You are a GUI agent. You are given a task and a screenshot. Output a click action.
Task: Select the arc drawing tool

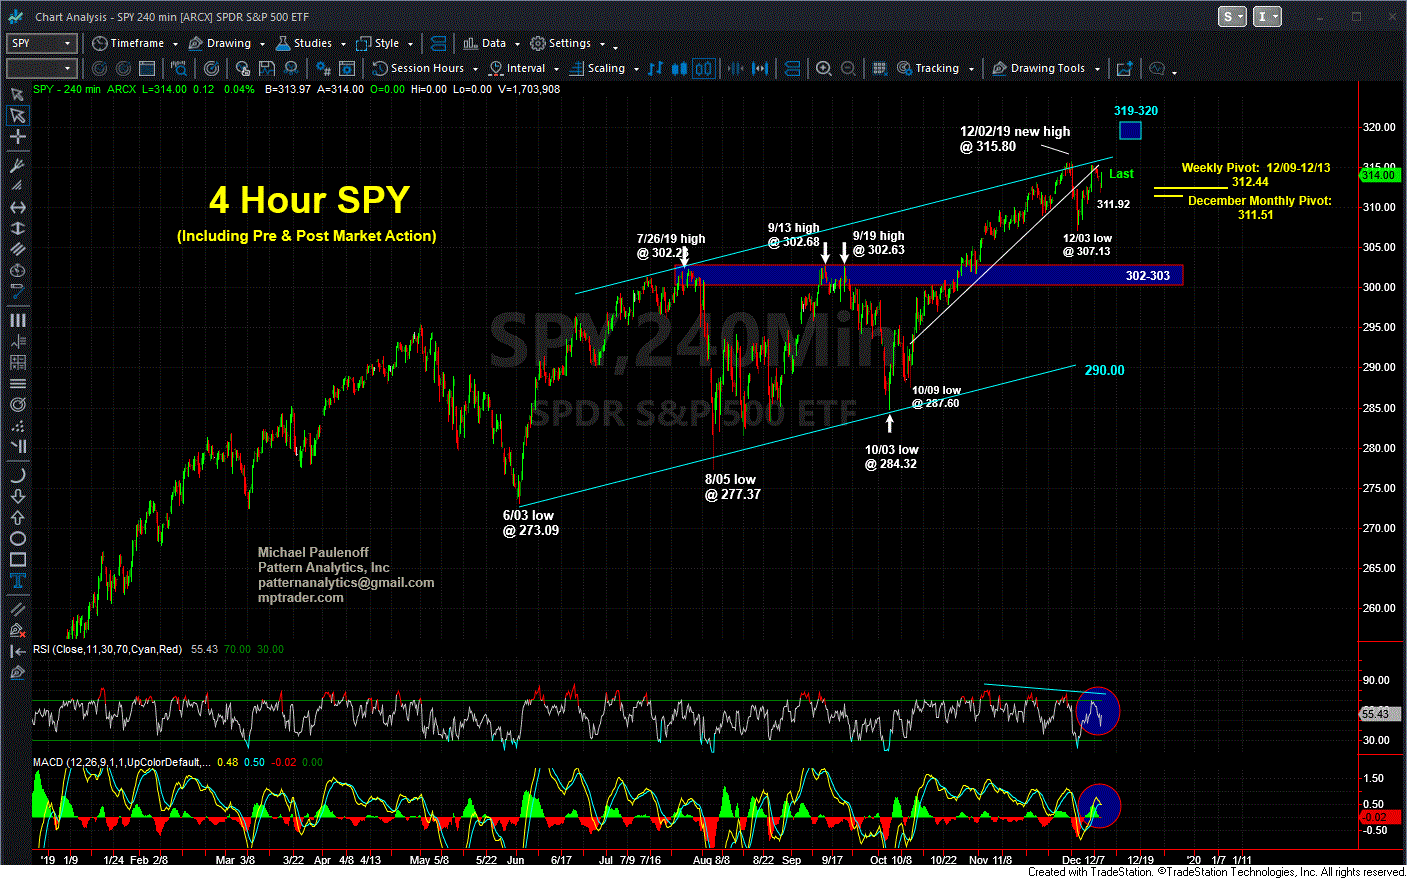click(17, 475)
